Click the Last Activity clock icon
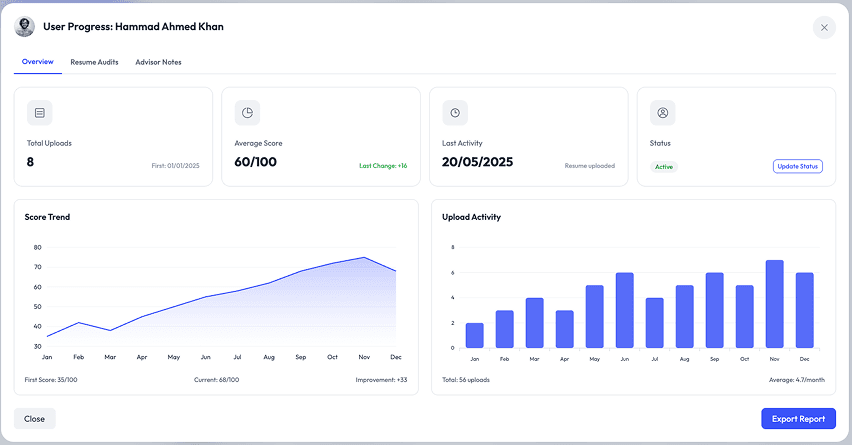The image size is (852, 445). (455, 113)
